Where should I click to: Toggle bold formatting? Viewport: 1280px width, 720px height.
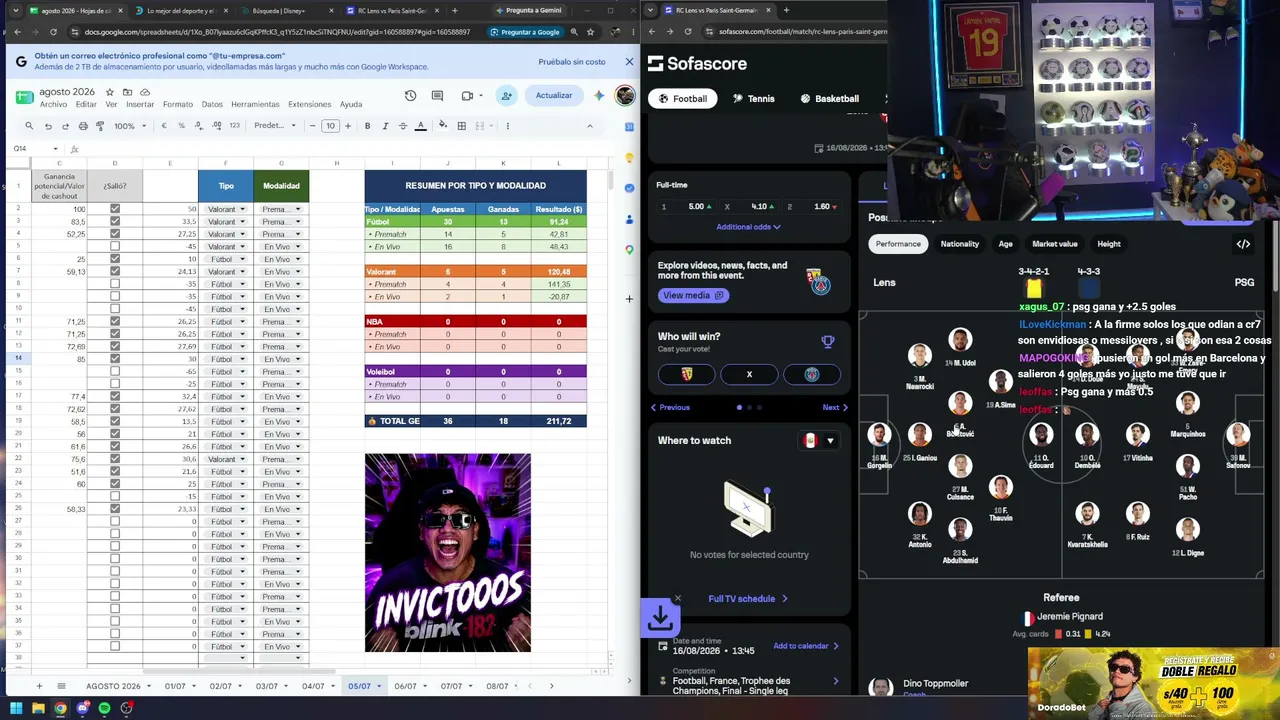[x=367, y=126]
